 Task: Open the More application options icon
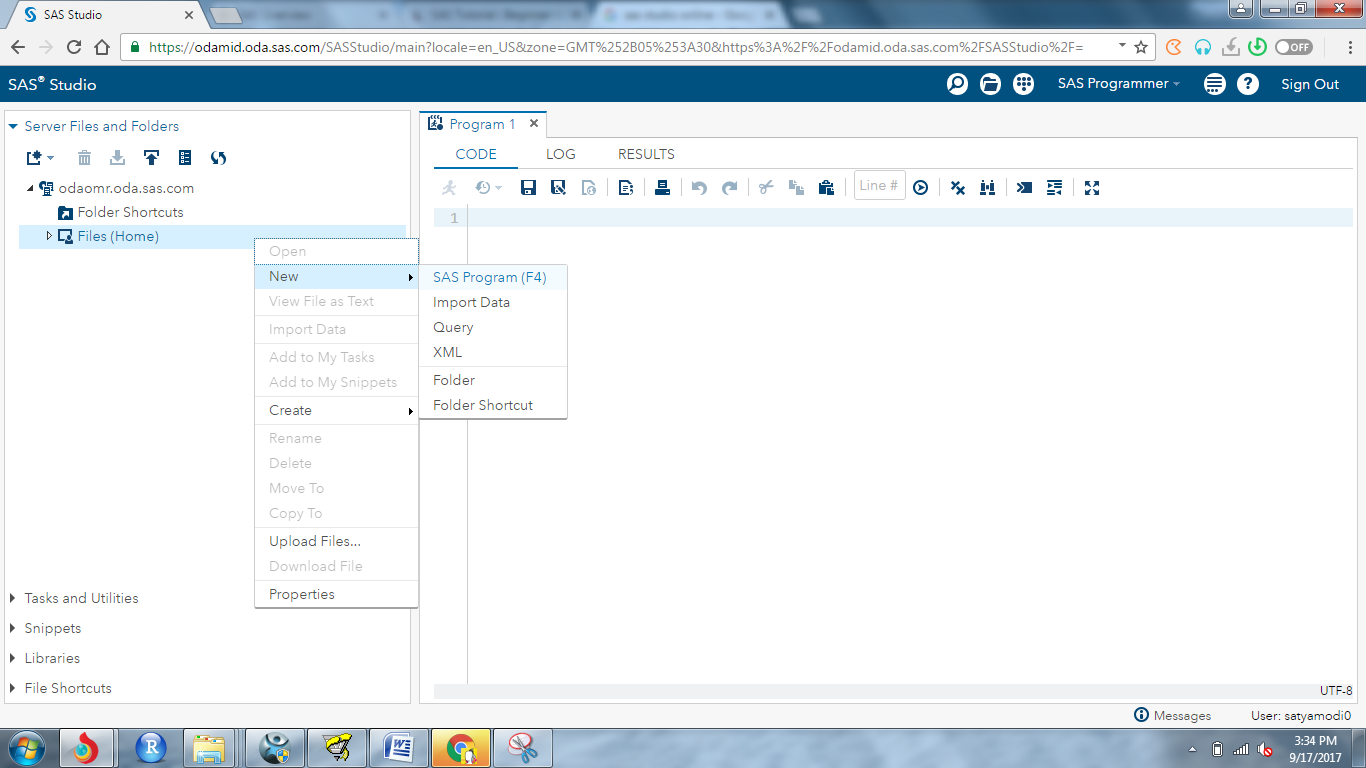click(x=1215, y=84)
